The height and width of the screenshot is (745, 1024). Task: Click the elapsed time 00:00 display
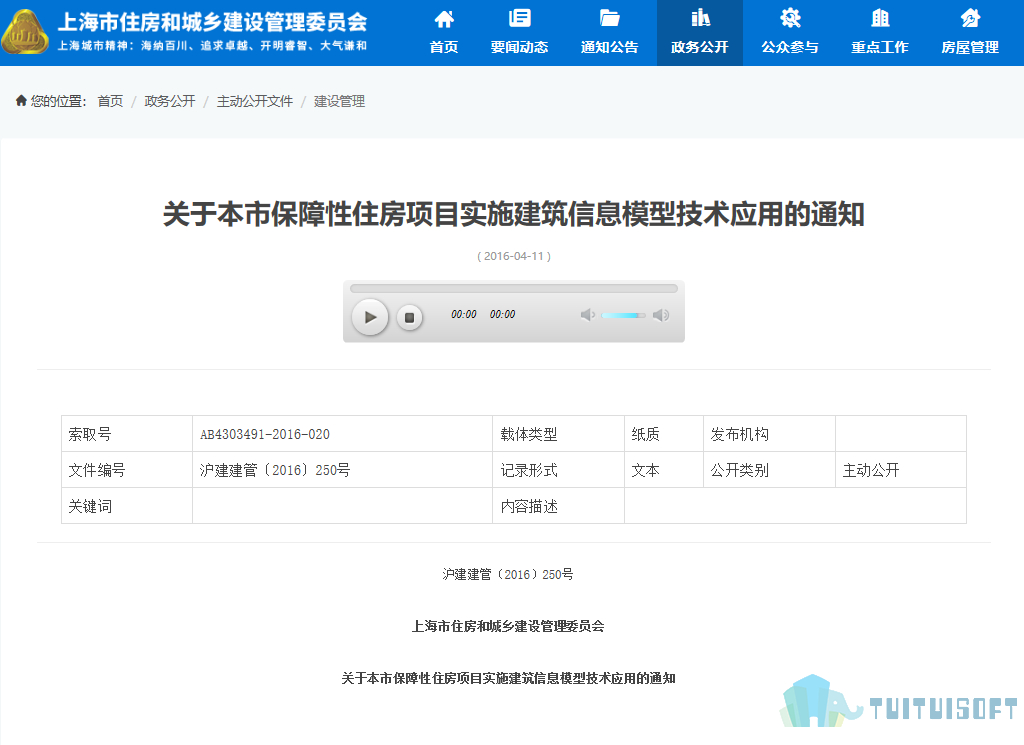[464, 314]
